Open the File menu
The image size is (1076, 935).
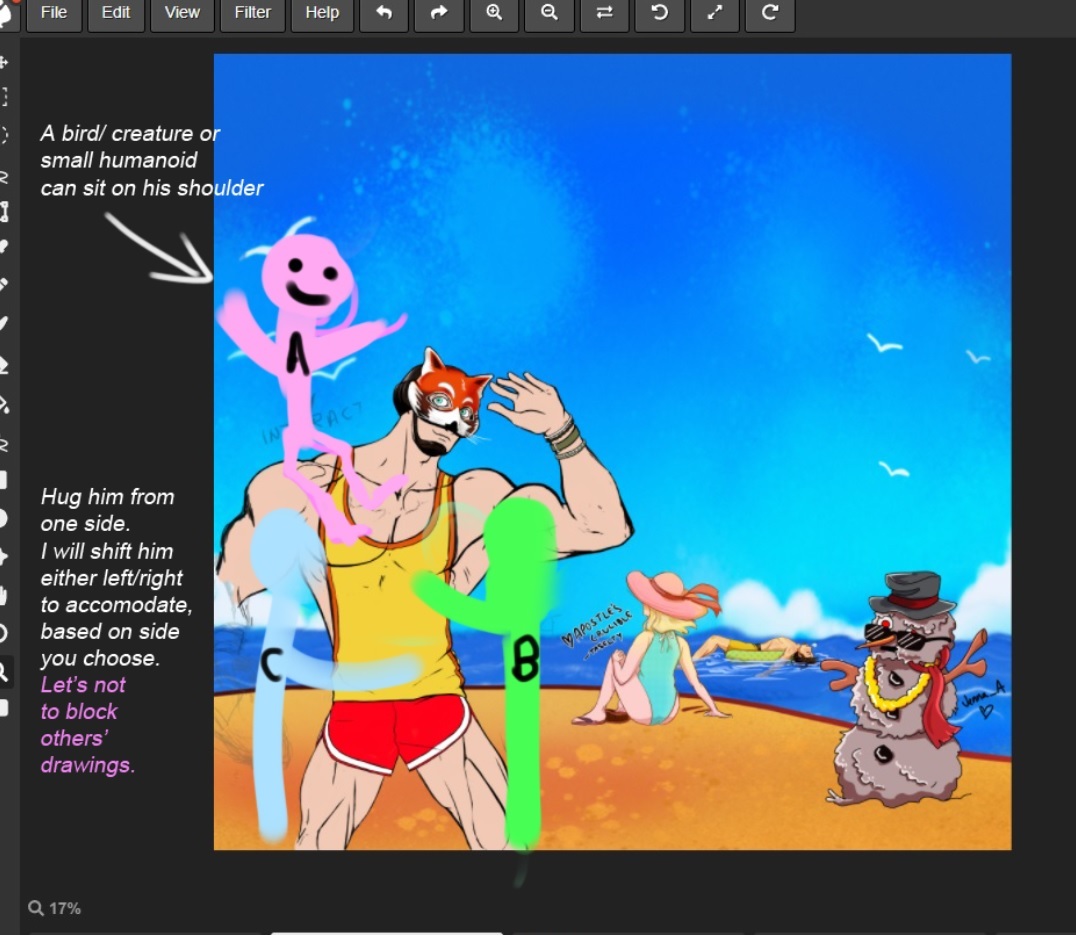pos(54,14)
